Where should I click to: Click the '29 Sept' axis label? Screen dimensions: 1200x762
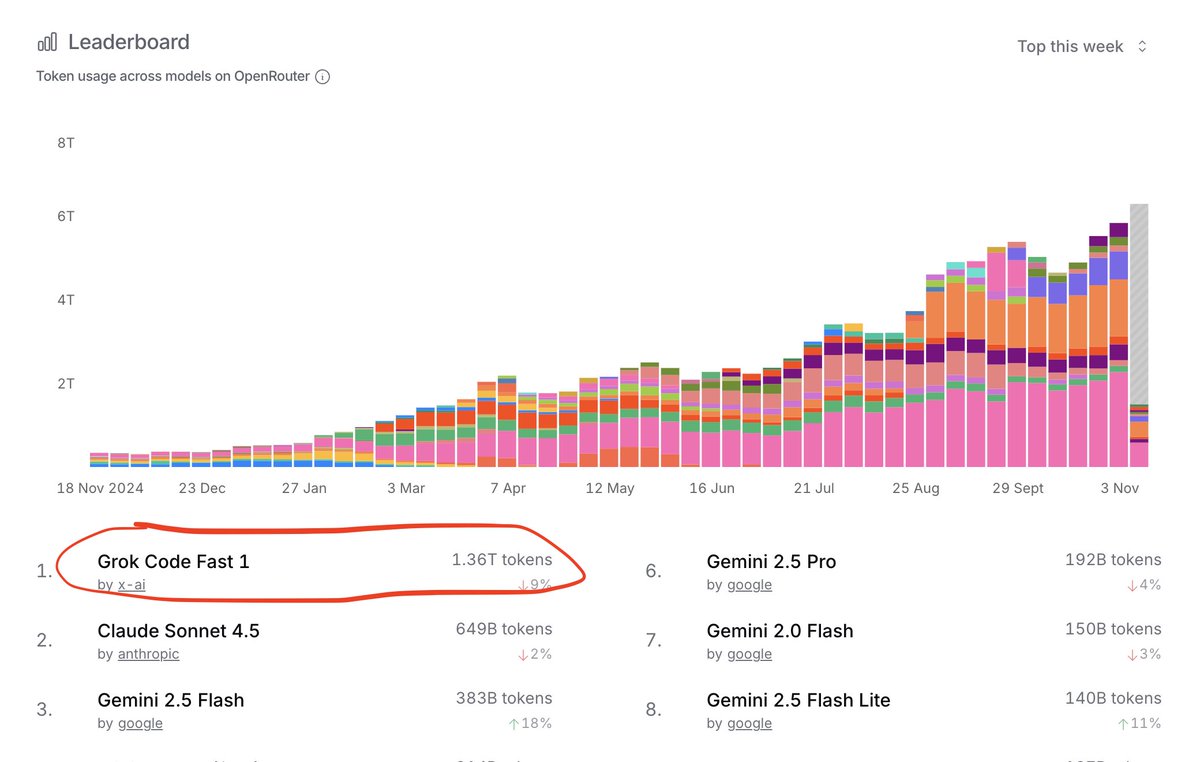1018,488
